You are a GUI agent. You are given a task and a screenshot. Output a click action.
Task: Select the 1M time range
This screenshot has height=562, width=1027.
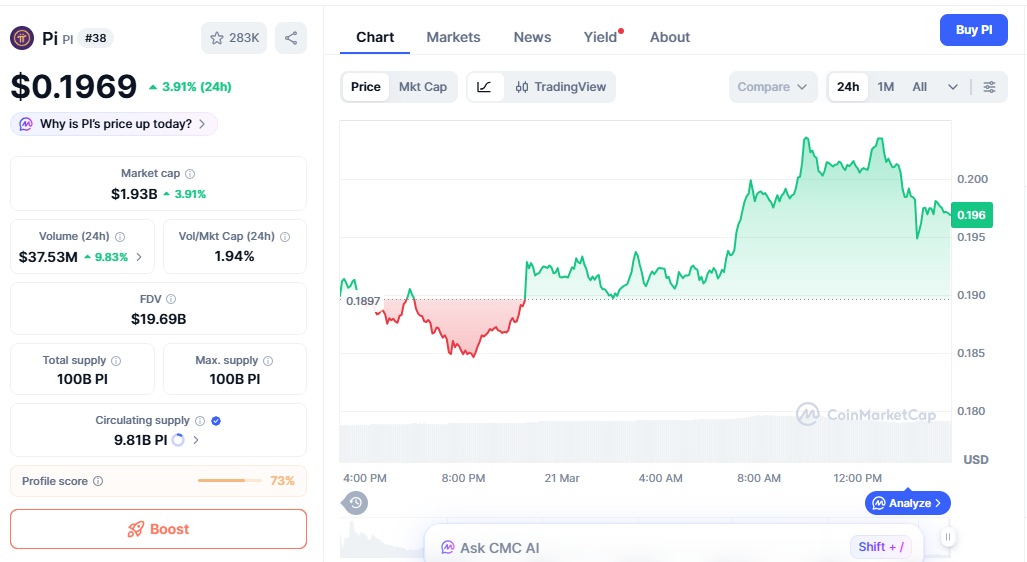(886, 87)
